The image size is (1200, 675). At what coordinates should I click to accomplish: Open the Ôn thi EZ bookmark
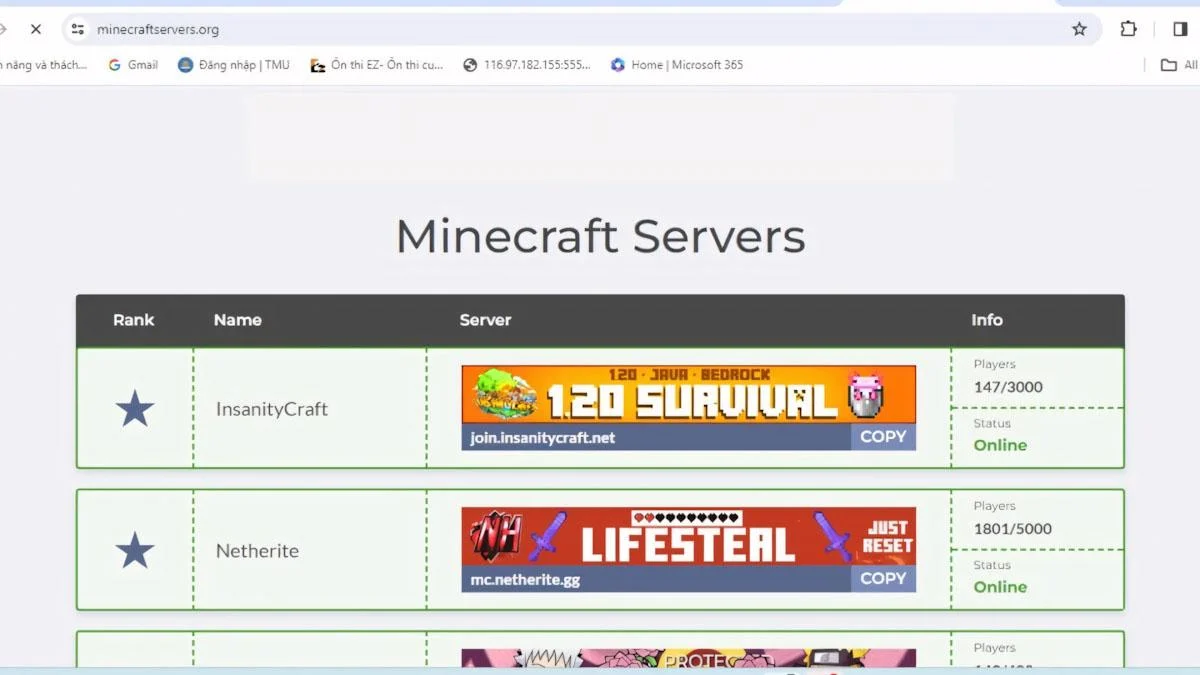tap(377, 65)
